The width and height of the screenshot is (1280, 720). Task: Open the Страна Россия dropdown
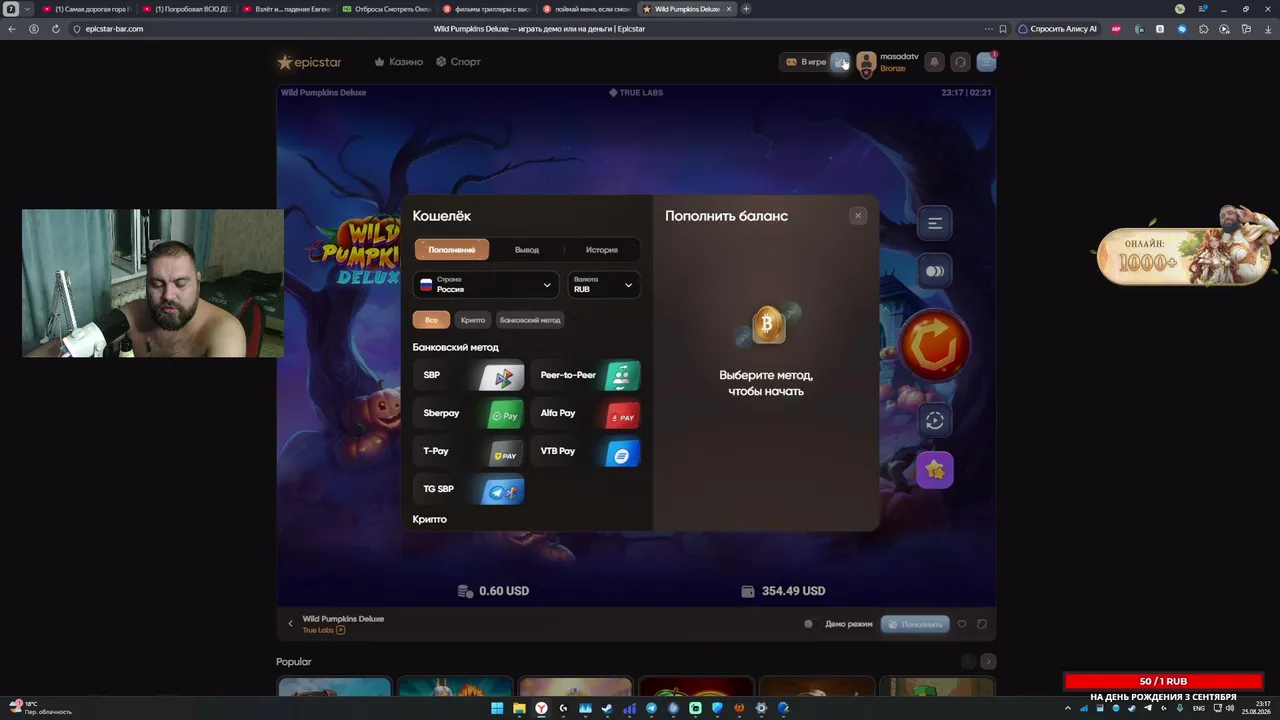(x=486, y=285)
